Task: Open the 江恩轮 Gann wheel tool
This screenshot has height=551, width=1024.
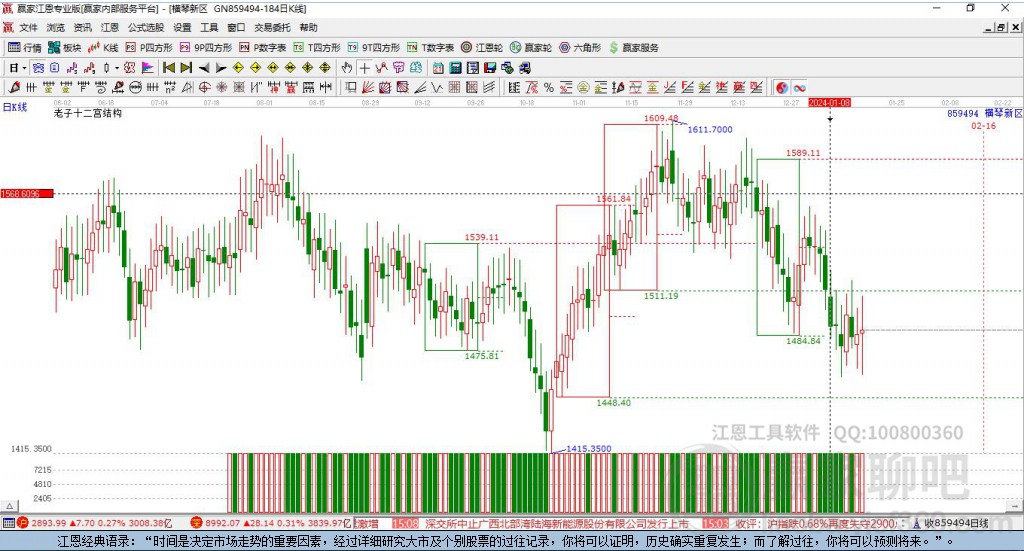Action: click(481, 48)
